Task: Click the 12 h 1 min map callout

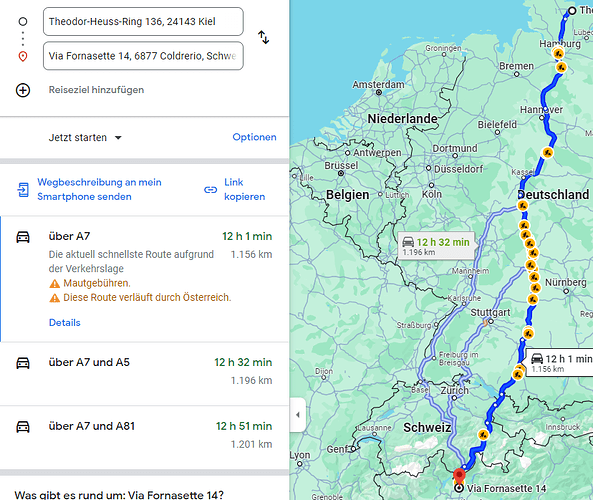Action: click(560, 362)
